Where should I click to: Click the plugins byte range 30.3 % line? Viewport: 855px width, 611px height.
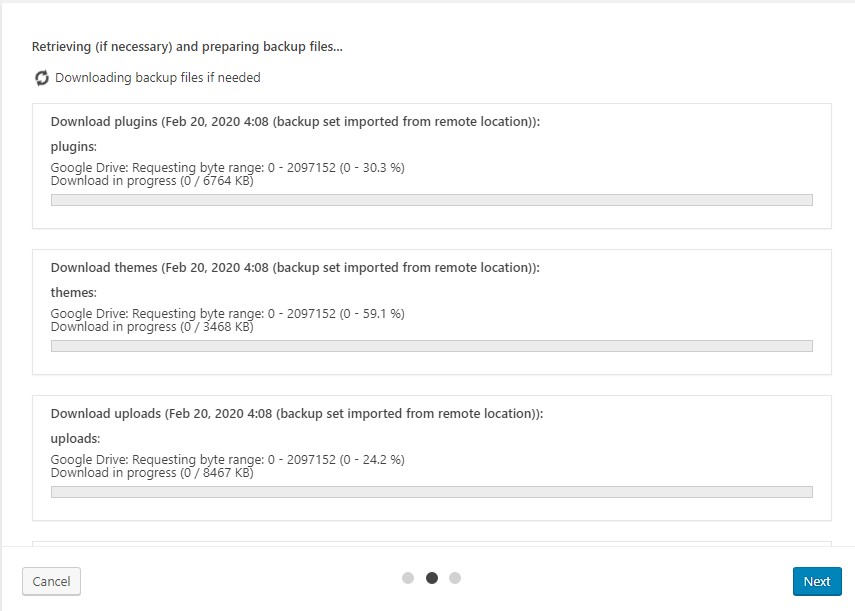pyautogui.click(x=227, y=167)
